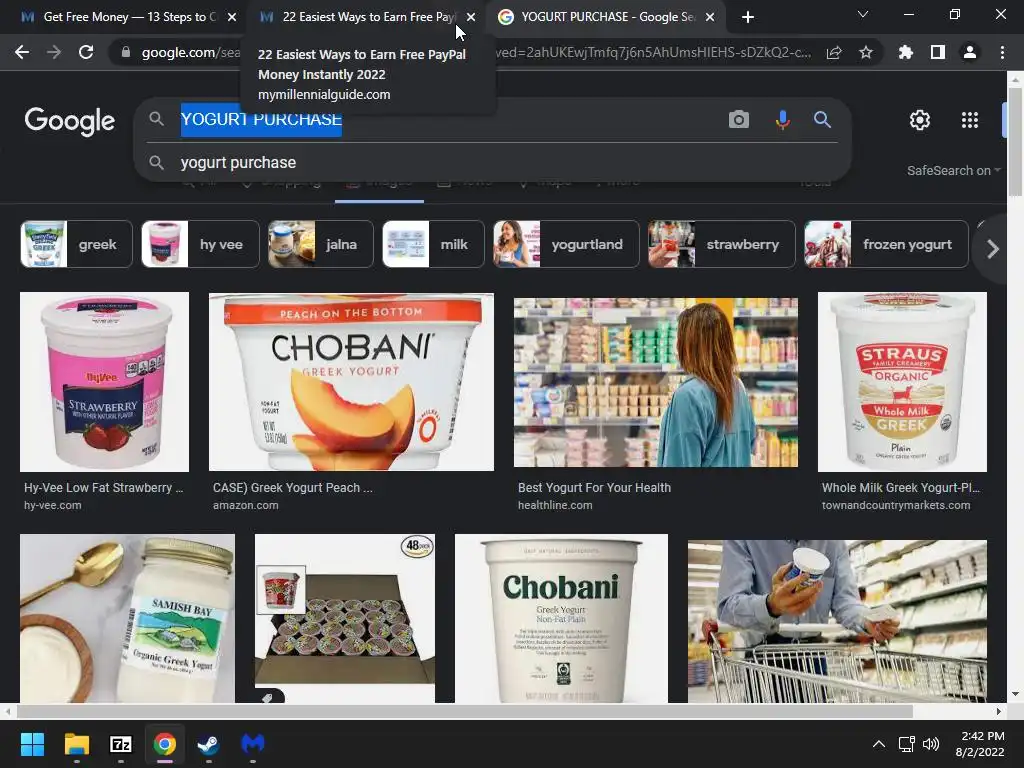Open the share page icon in address bar
This screenshot has width=1024, height=768.
834,53
